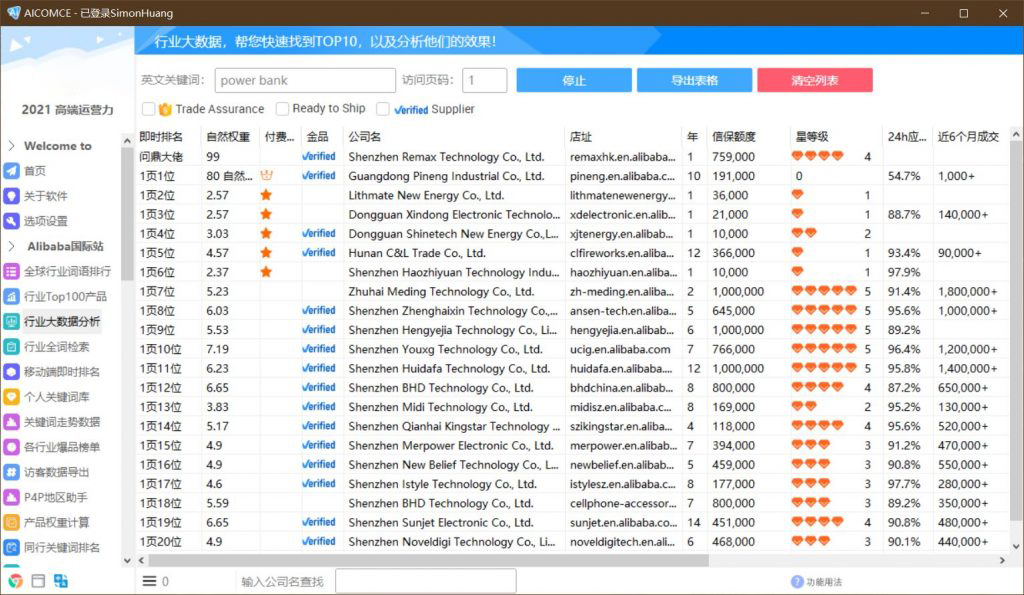The width and height of the screenshot is (1024, 595).
Task: Open 全球行业词语排行 list icon
Action: [x=11, y=271]
